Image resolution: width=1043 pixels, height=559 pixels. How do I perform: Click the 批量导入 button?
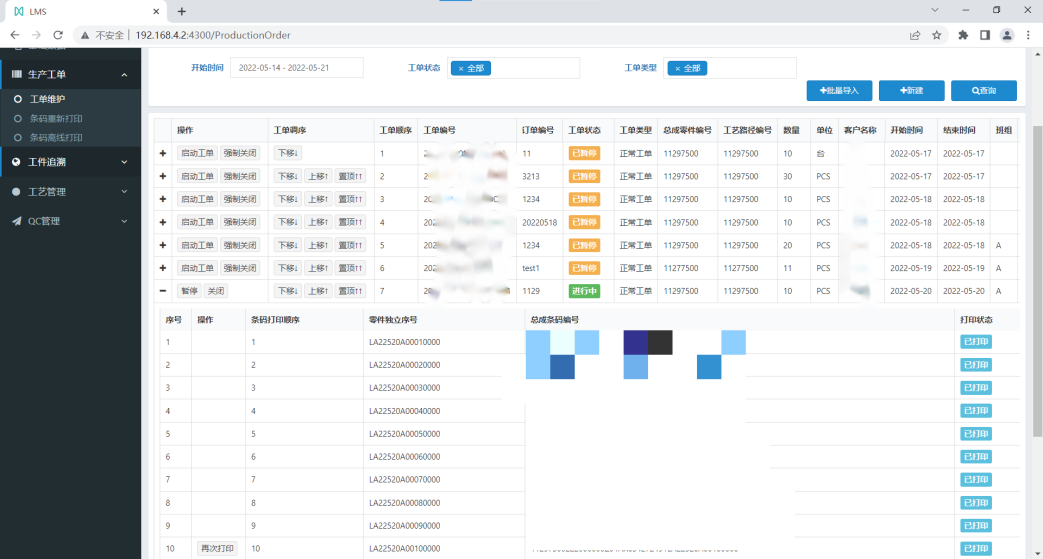click(x=839, y=91)
